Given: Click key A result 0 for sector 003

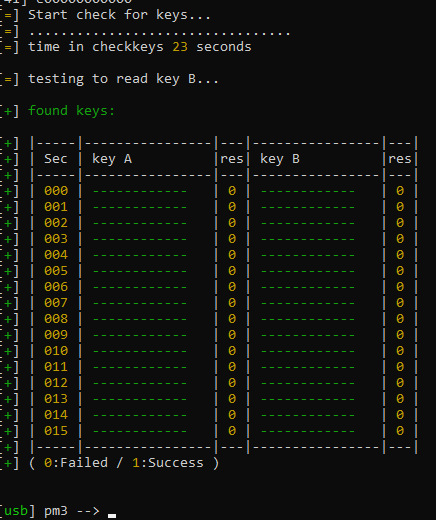Looking at the screenshot, I should coord(232,239).
